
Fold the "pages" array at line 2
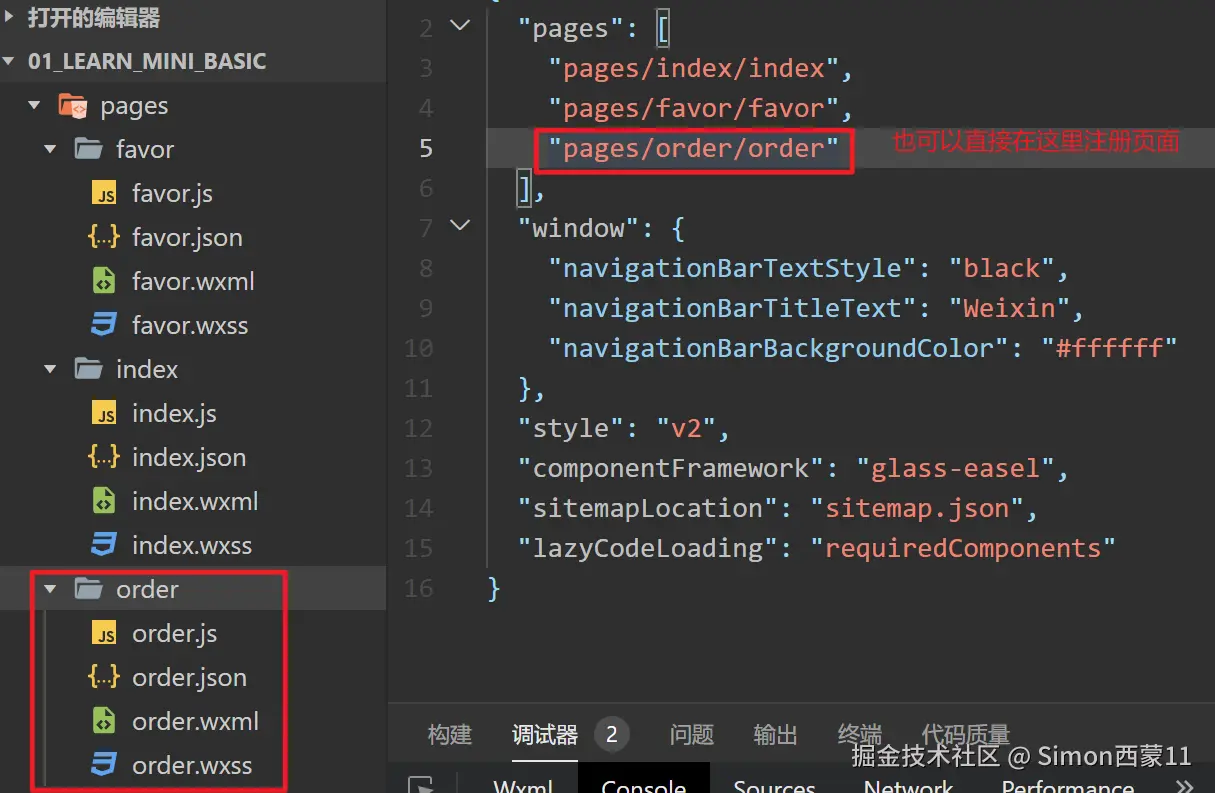click(x=459, y=27)
